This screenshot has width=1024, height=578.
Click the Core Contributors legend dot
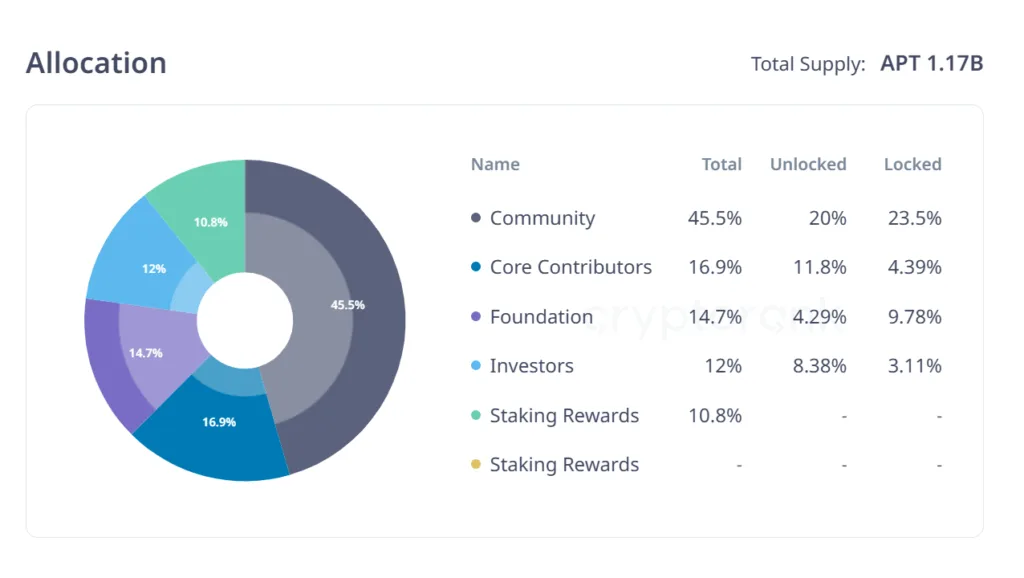pyautogui.click(x=474, y=267)
